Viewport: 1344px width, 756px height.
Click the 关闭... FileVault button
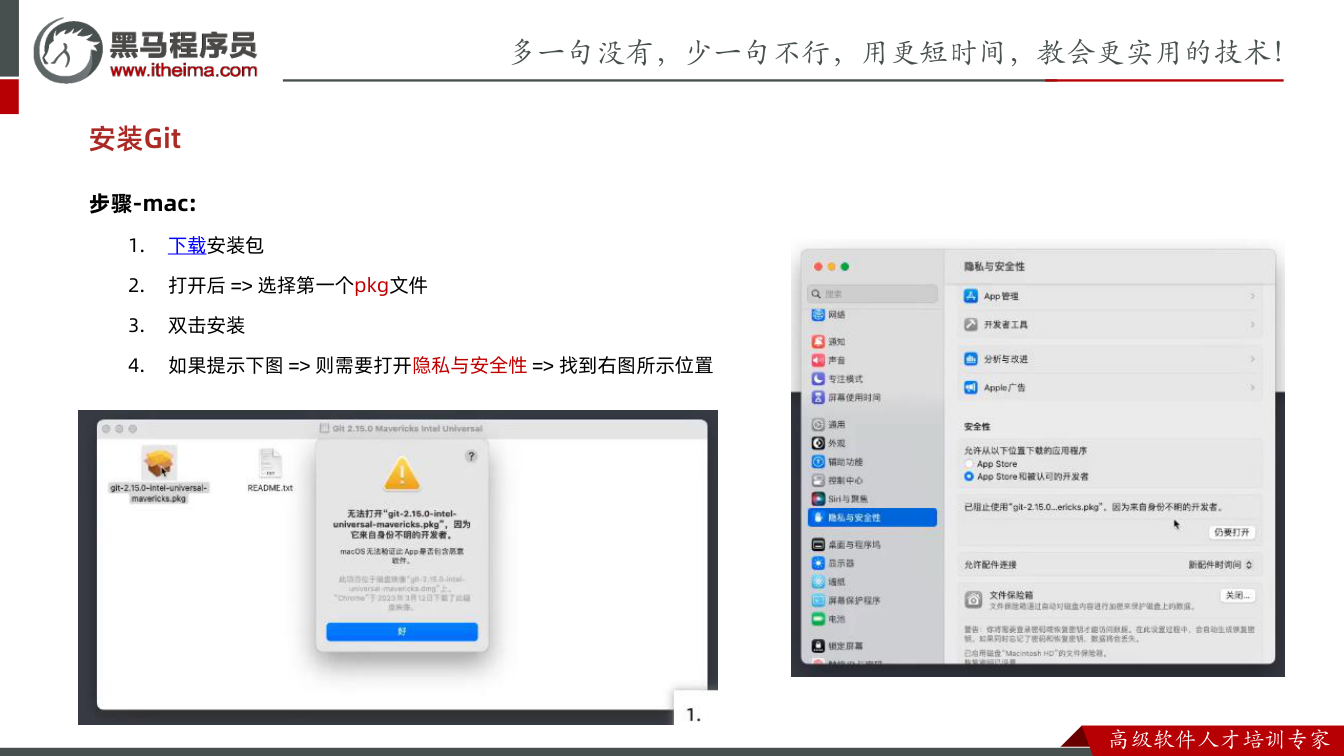[x=1237, y=595]
